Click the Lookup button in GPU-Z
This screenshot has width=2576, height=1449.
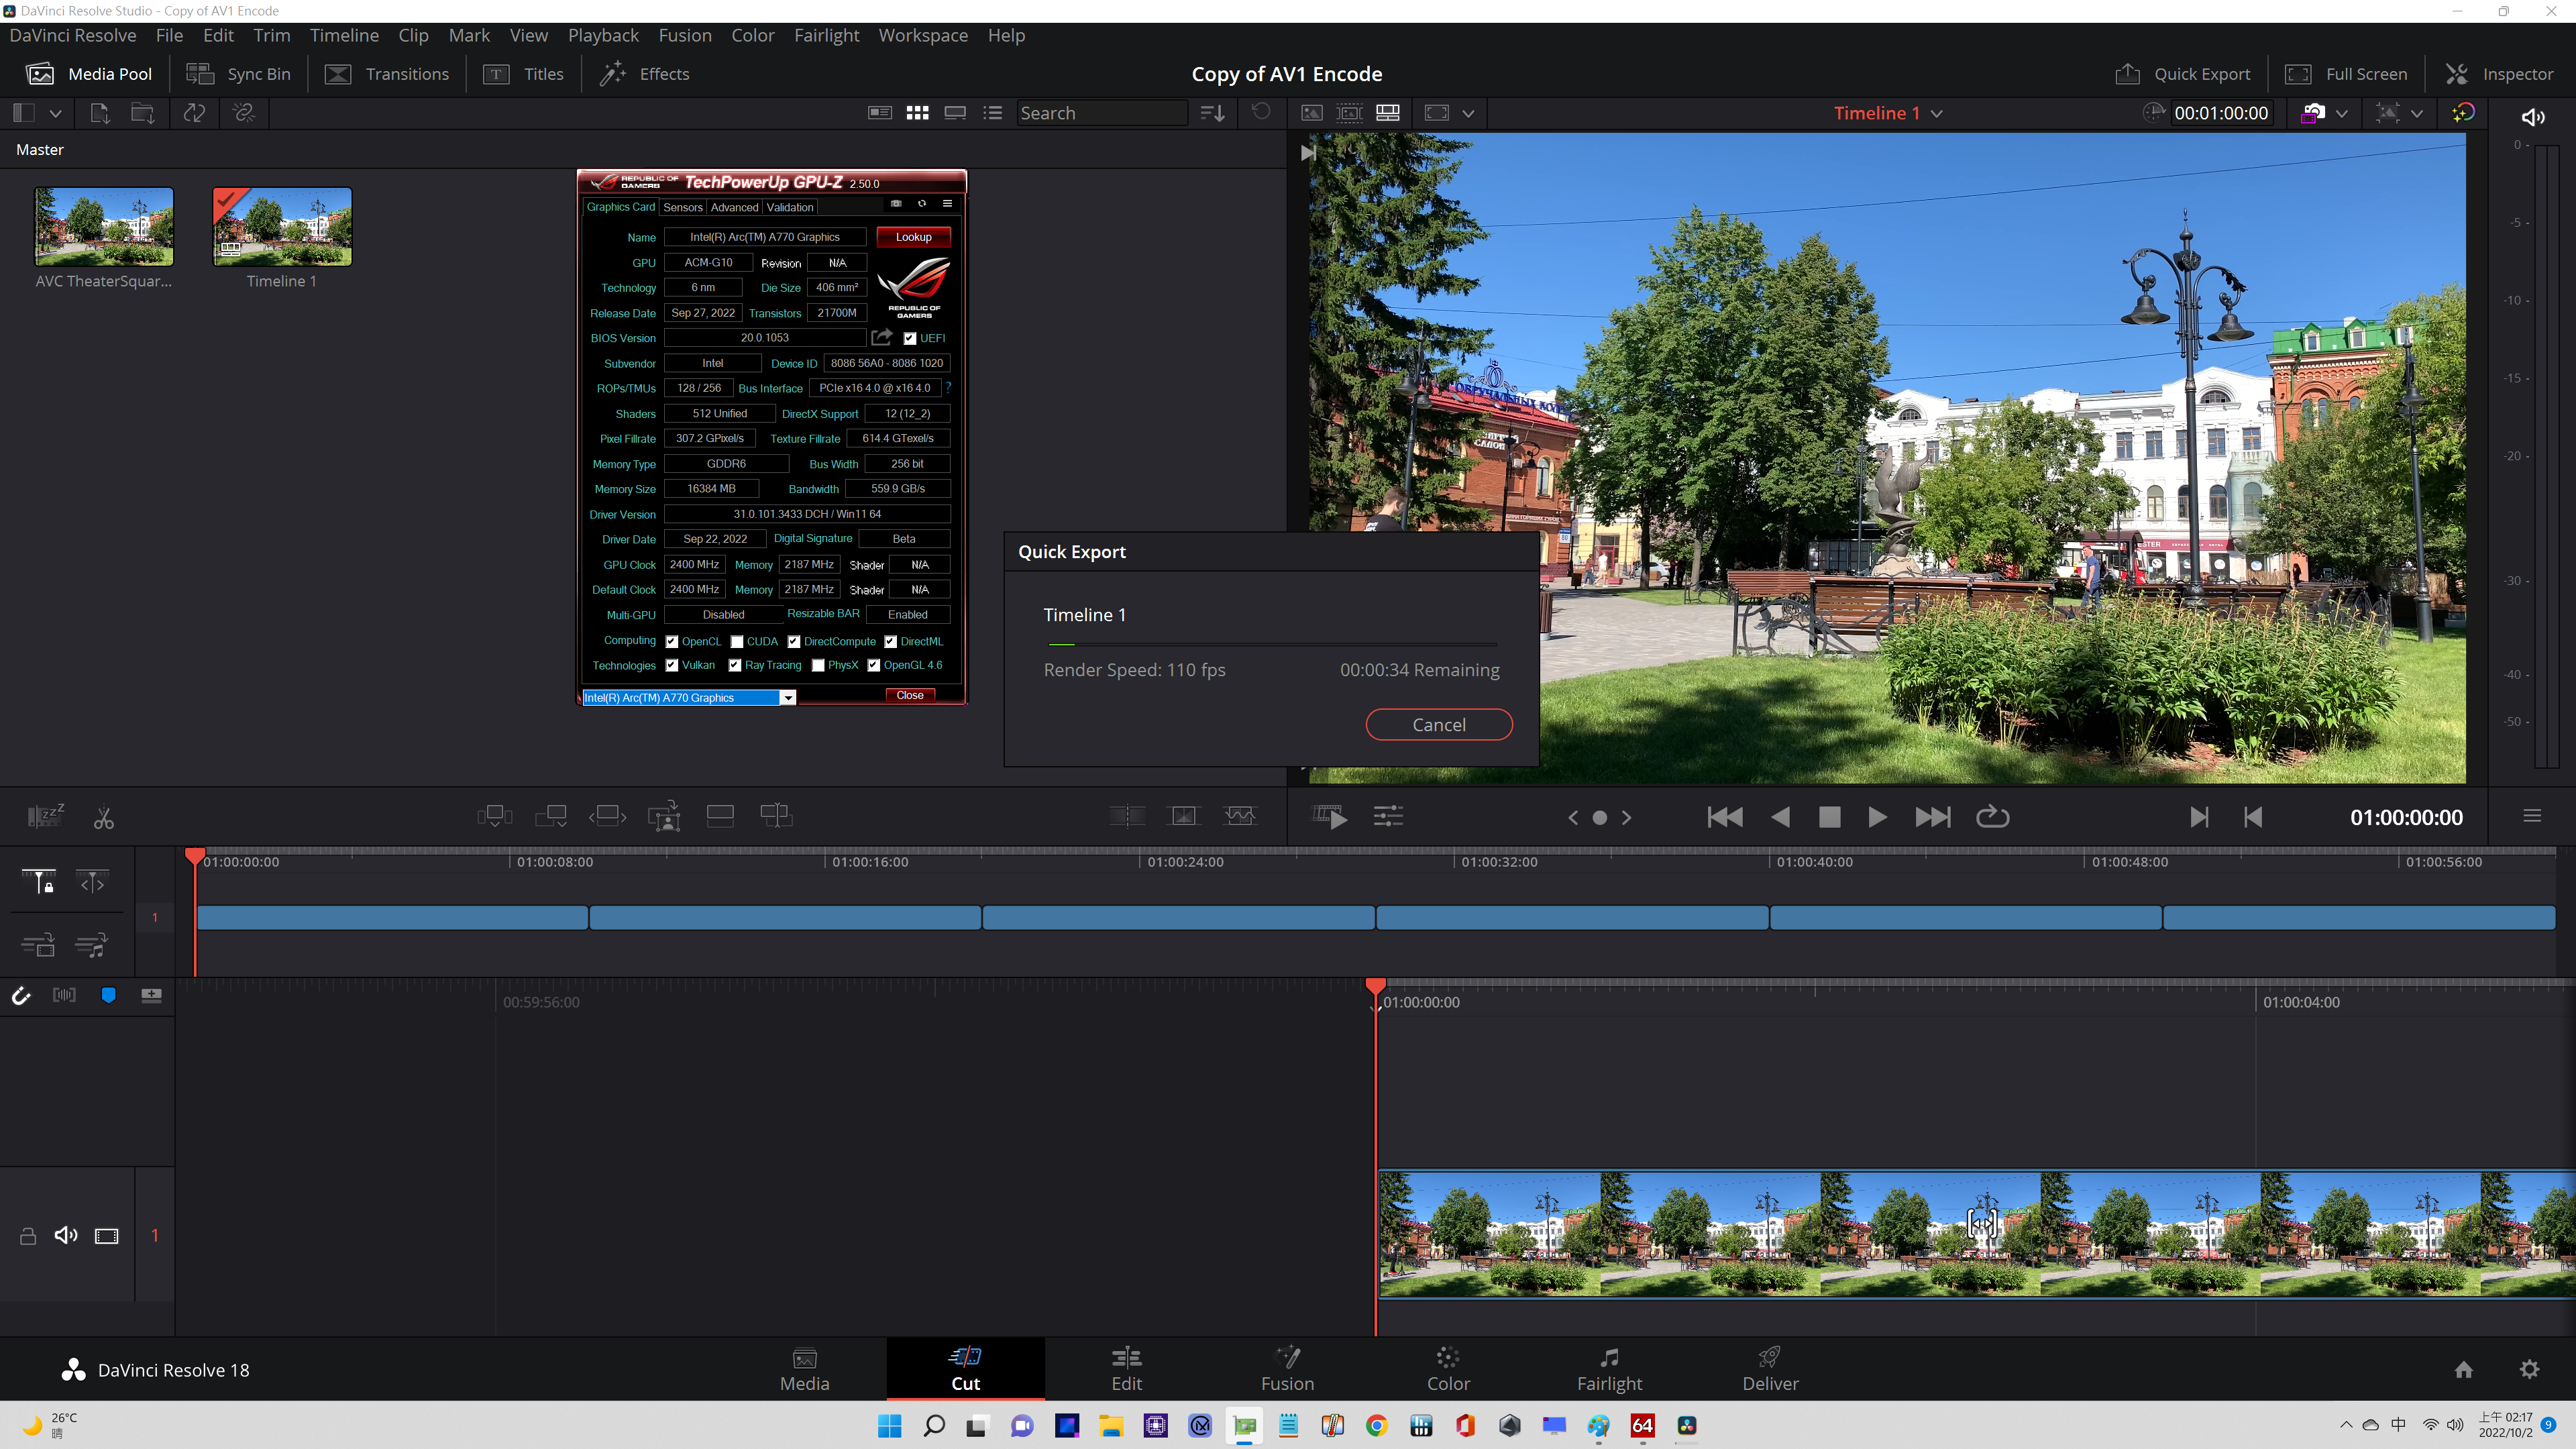tap(913, 237)
